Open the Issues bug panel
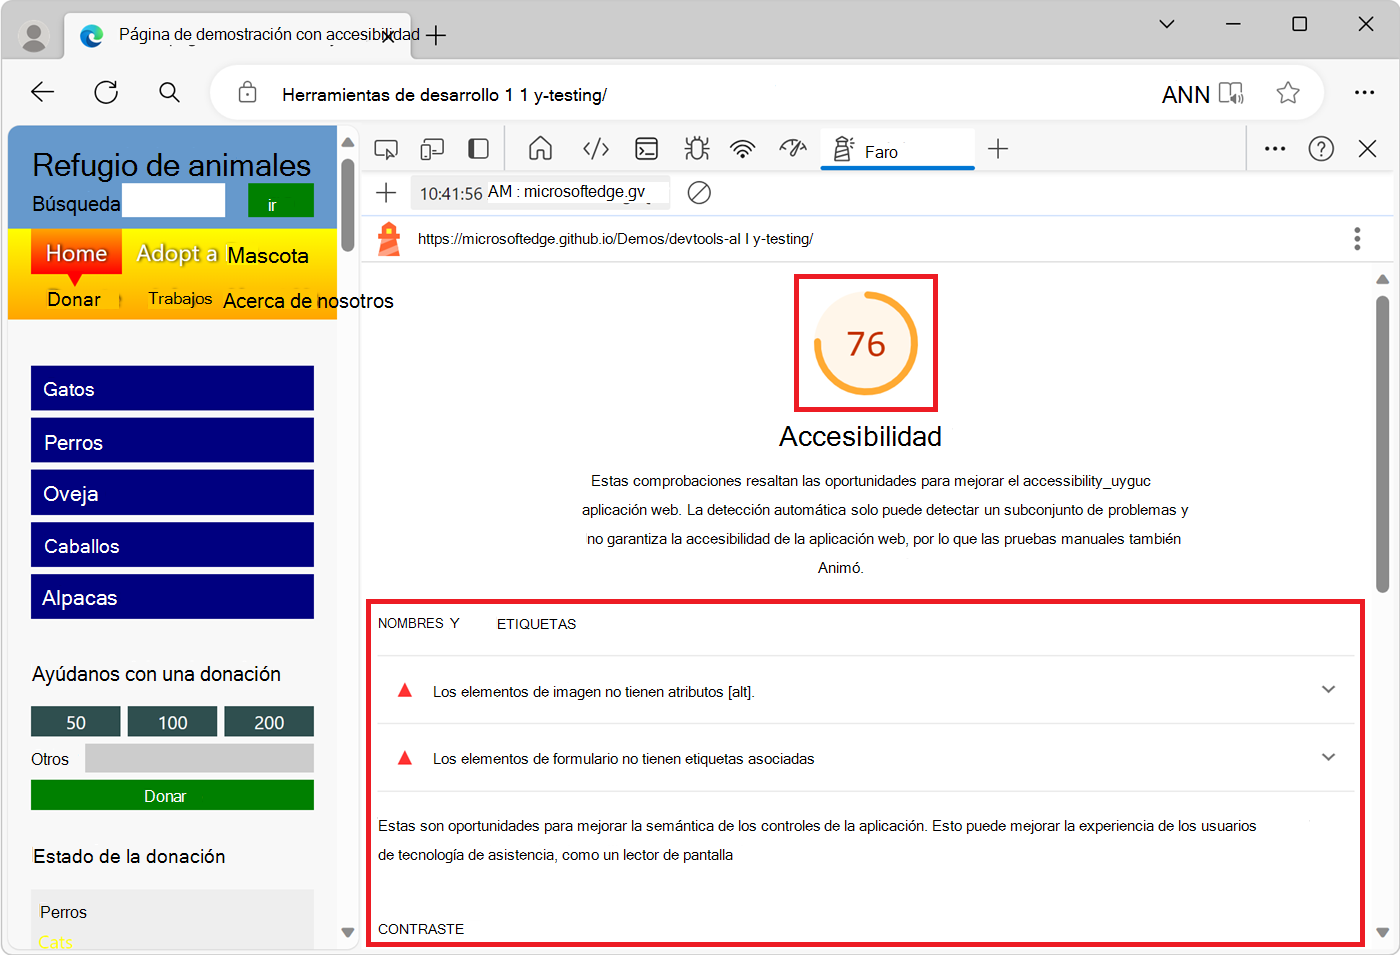1400x955 pixels. (693, 148)
